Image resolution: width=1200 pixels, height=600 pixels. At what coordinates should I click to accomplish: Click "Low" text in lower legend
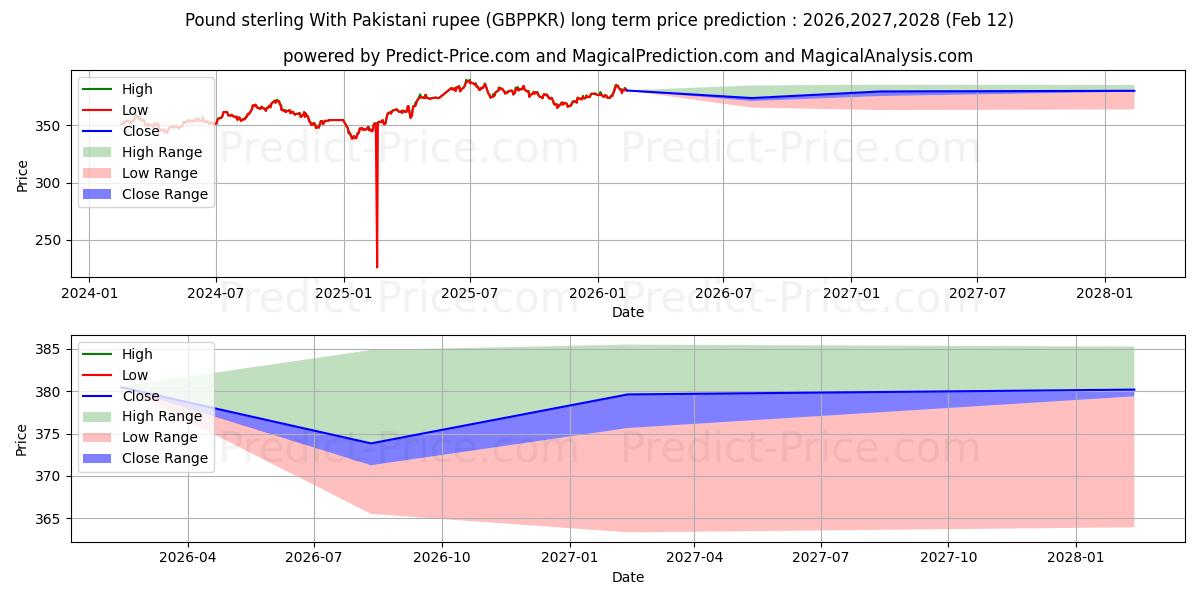135,375
